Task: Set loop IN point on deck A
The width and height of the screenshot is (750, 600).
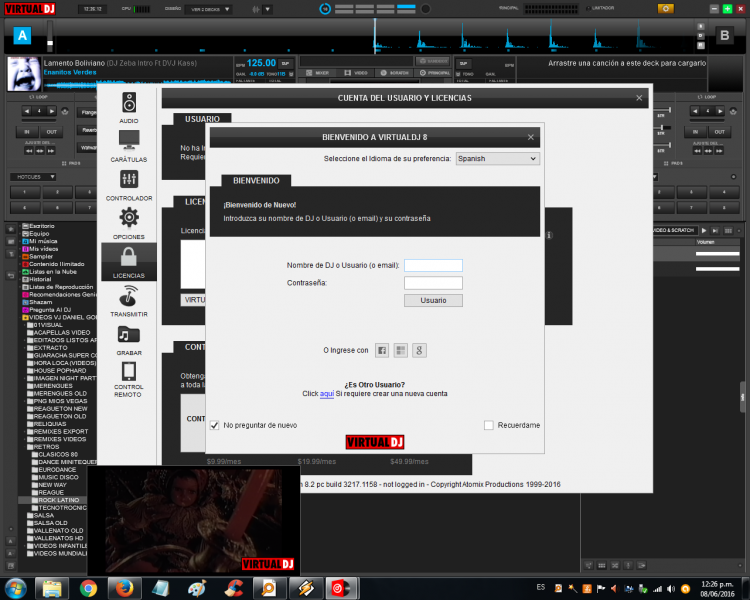Action: point(27,132)
